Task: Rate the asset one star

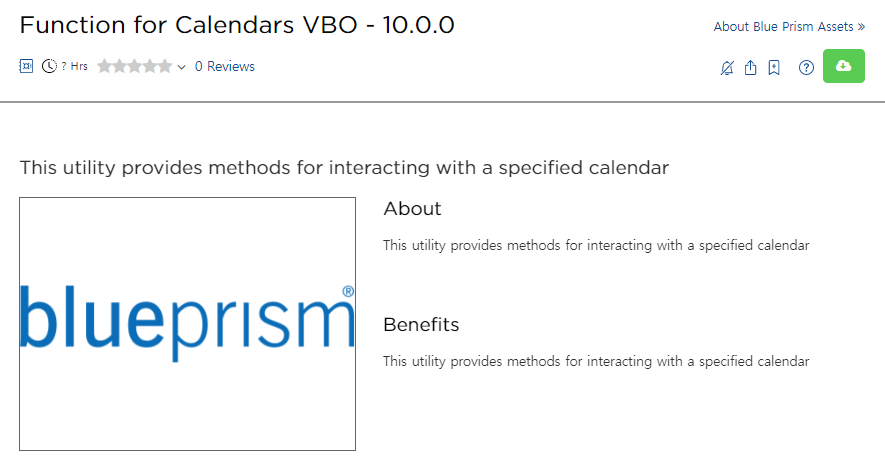Action: [104, 66]
